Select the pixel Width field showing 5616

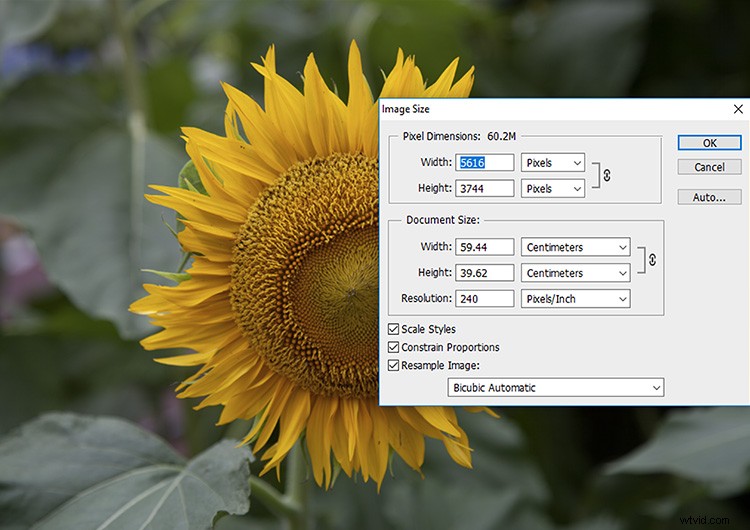[485, 163]
